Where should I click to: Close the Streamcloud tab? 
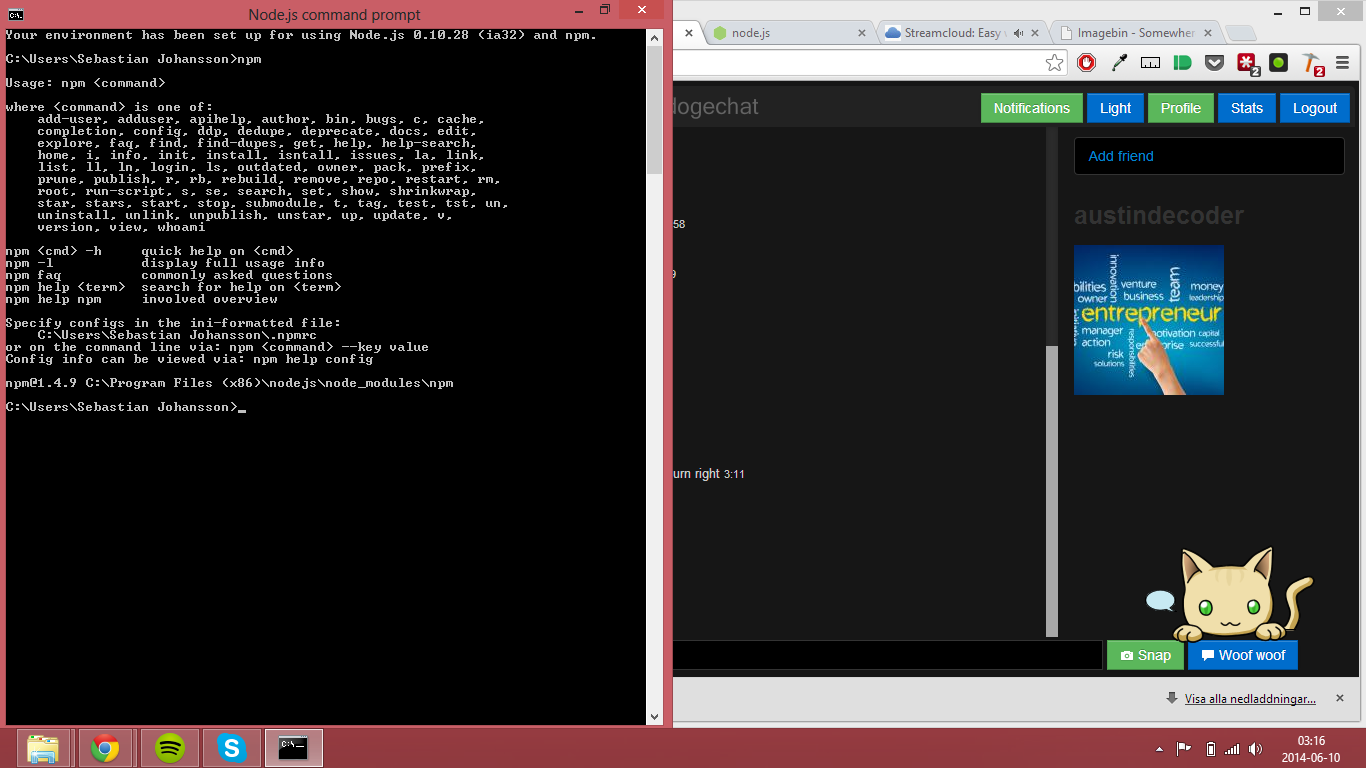pyautogui.click(x=1036, y=33)
